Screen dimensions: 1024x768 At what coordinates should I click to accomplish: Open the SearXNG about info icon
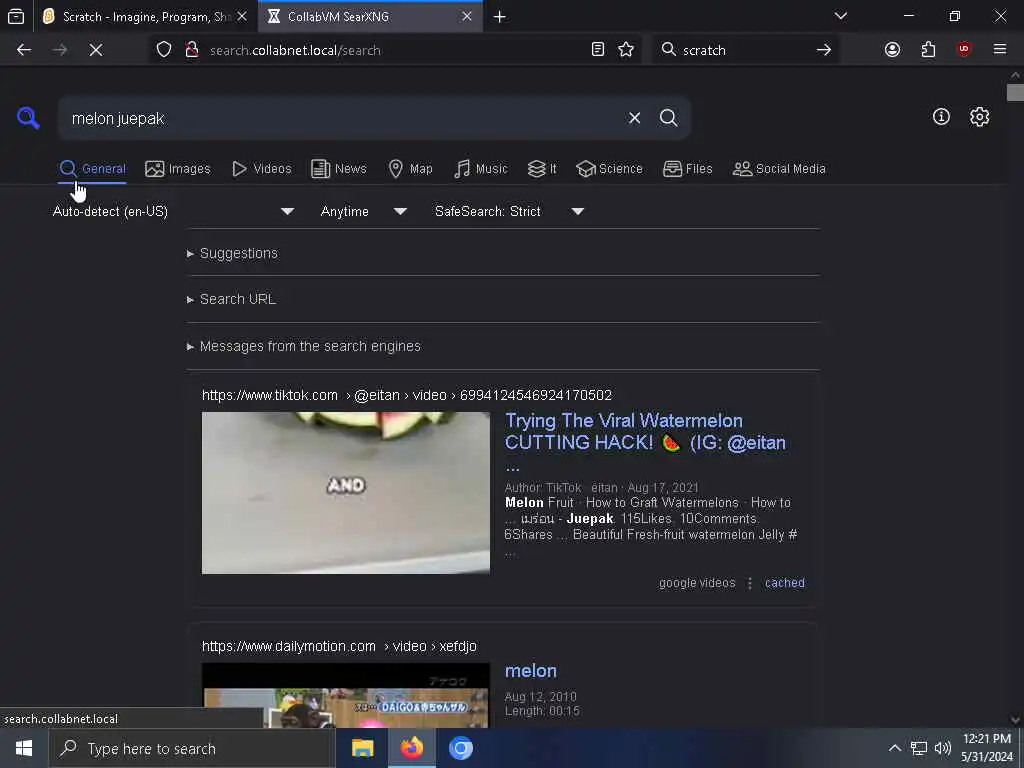click(x=941, y=117)
